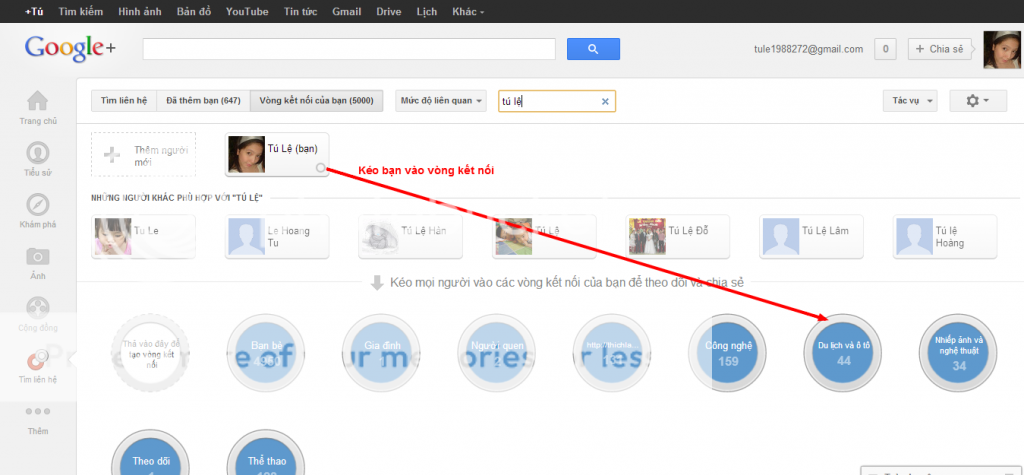Select the Le Hoang Tu person card
Image resolution: width=1024 pixels, height=475 pixels.
pyautogui.click(x=277, y=237)
